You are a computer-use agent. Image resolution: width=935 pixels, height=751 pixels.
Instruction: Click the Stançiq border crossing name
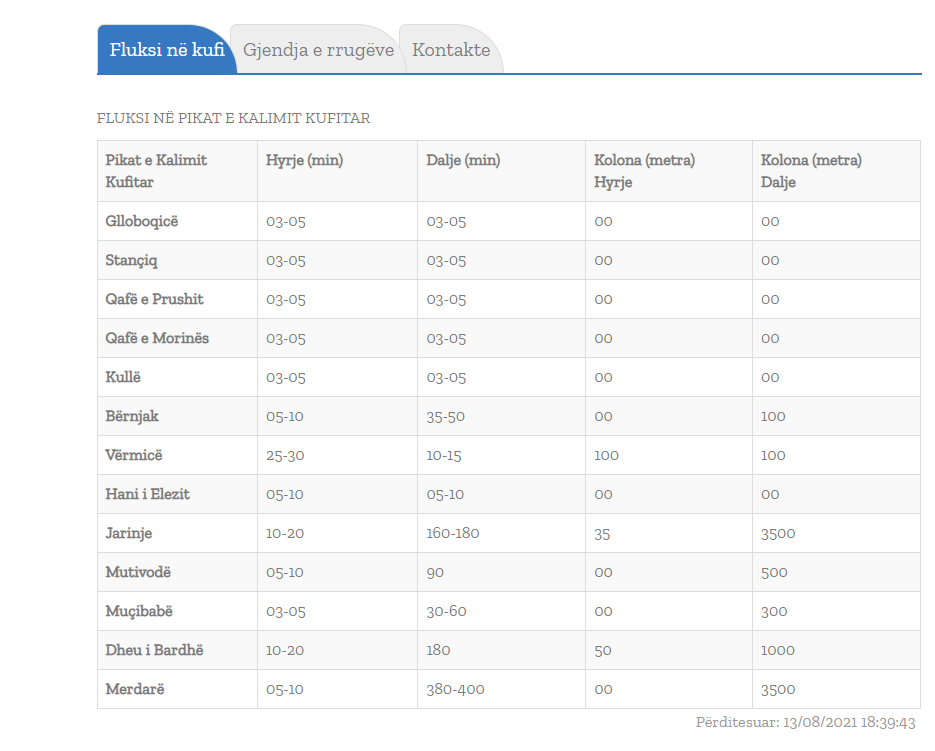click(131, 260)
